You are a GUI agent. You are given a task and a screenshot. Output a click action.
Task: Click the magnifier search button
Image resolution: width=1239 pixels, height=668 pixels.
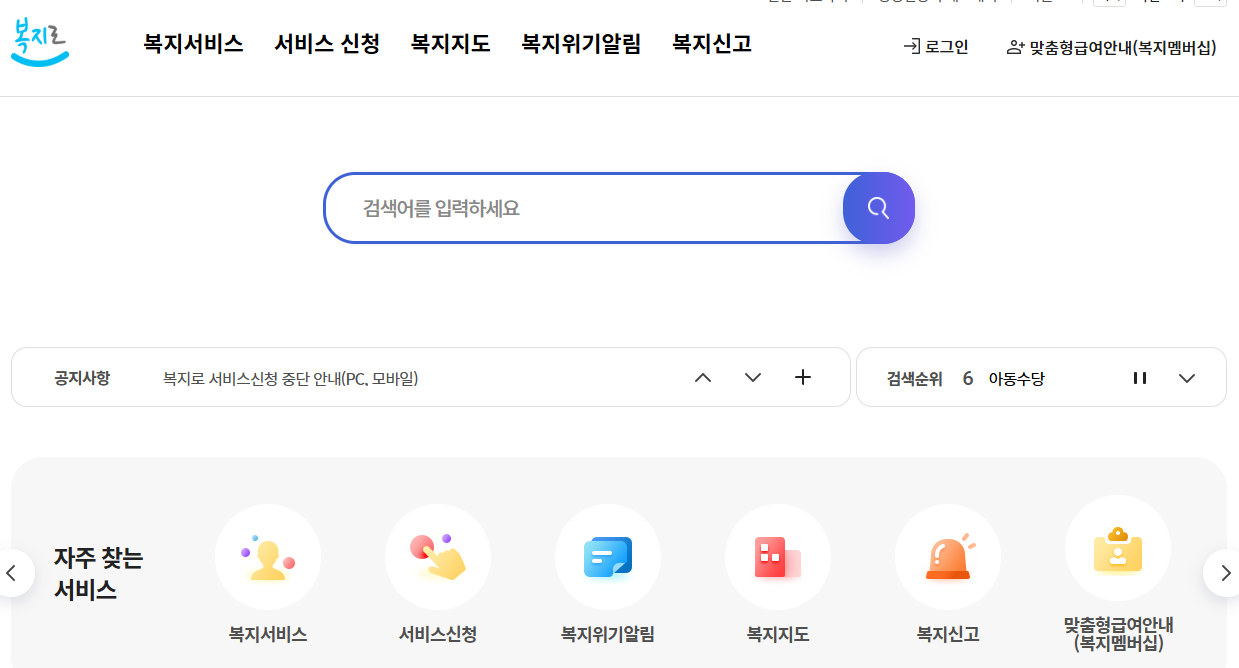click(878, 208)
